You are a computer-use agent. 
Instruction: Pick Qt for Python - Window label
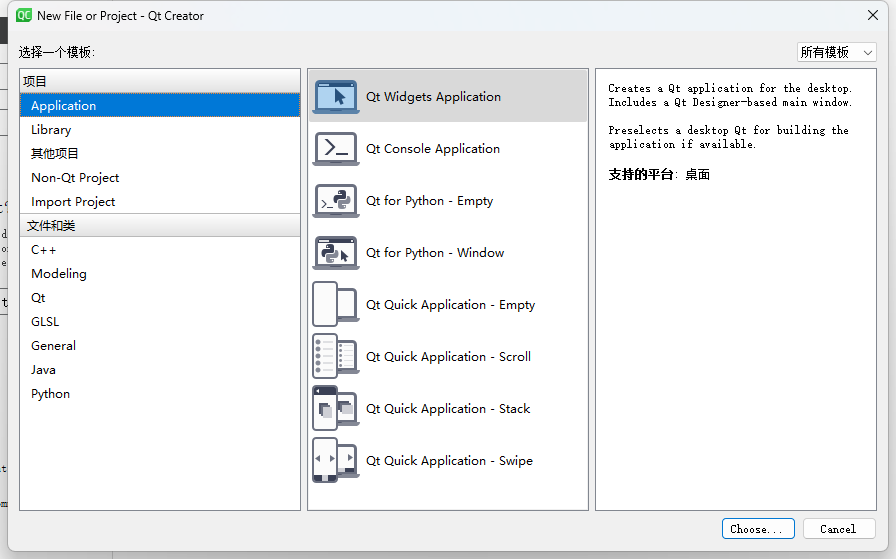tap(435, 253)
